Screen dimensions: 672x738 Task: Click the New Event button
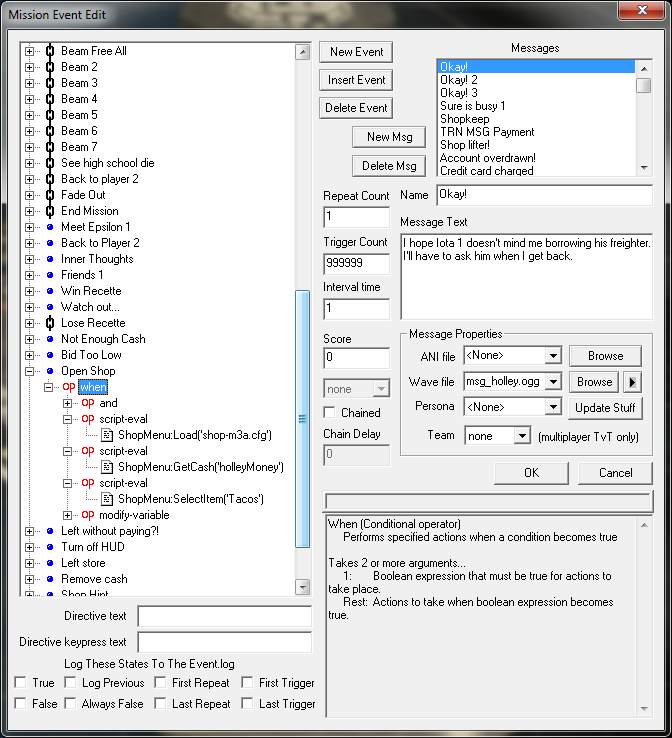[356, 52]
